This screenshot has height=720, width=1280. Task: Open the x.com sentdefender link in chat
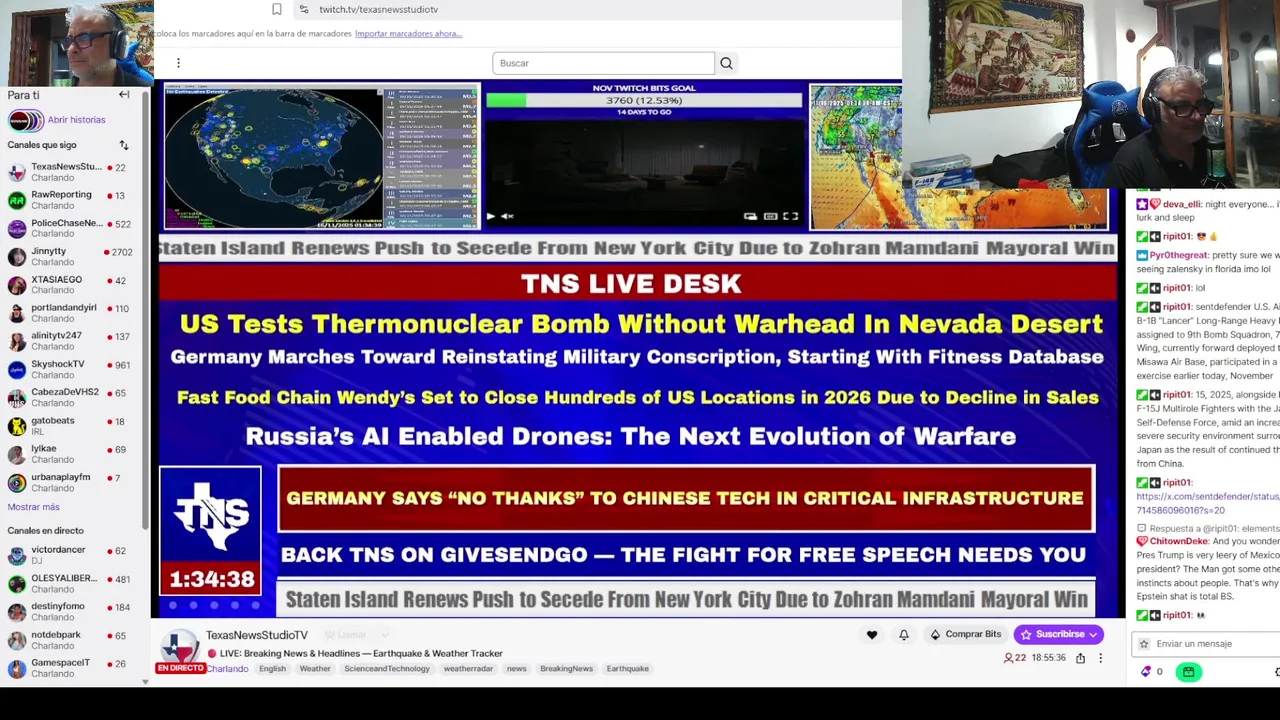[1208, 503]
